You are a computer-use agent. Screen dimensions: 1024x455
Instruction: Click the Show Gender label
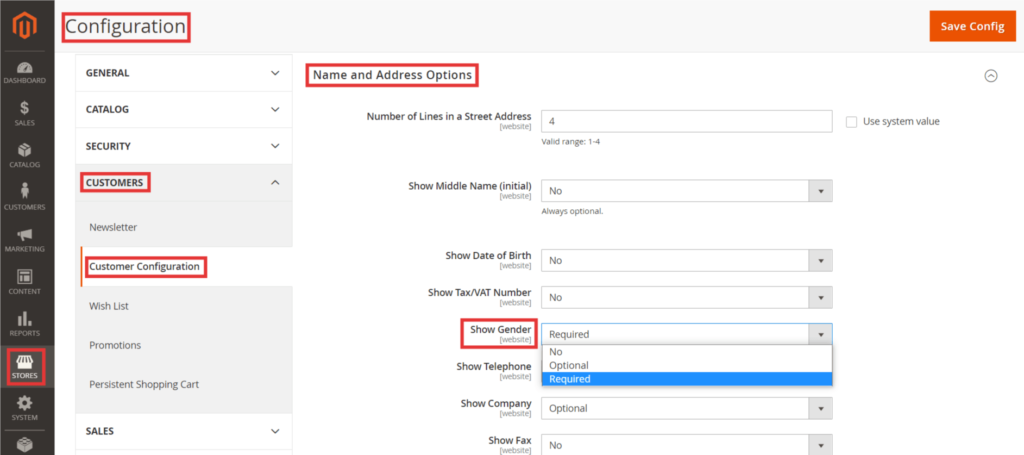point(500,330)
